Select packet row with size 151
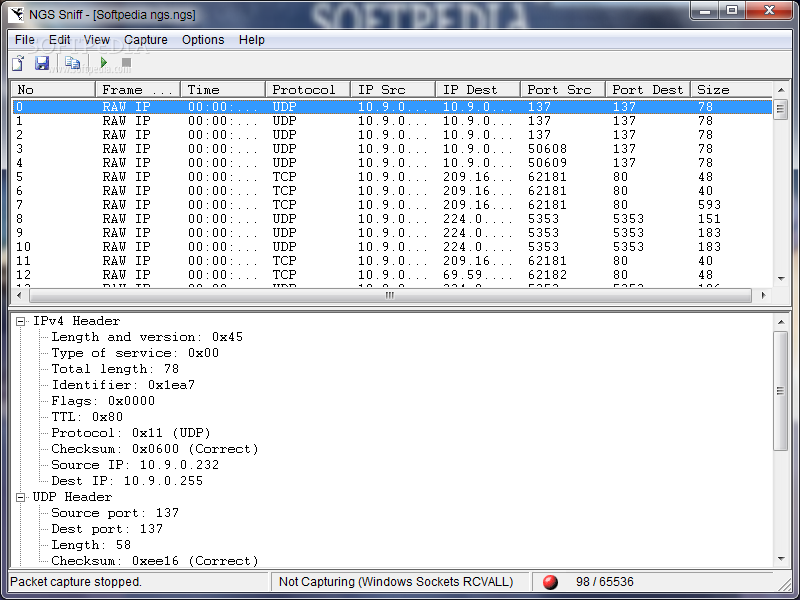Image resolution: width=800 pixels, height=600 pixels. tap(392, 219)
